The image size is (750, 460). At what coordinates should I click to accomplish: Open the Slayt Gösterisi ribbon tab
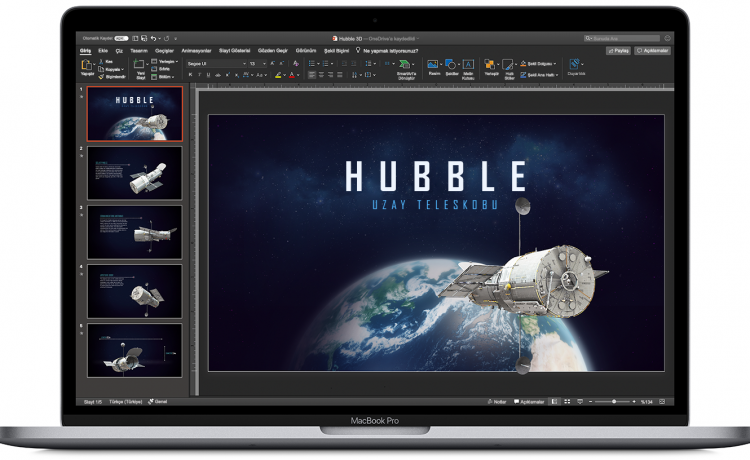234,50
